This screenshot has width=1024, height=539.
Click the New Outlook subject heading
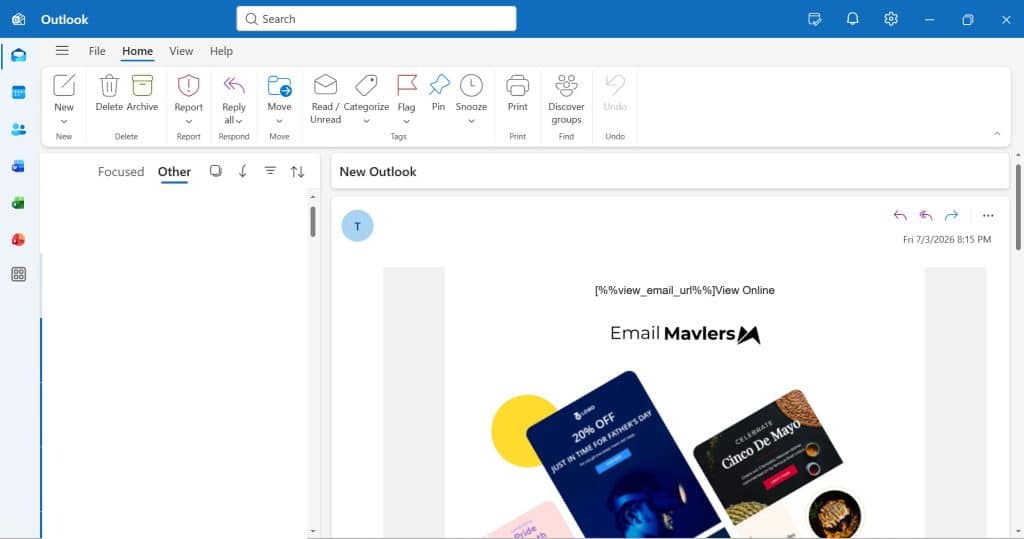click(377, 172)
